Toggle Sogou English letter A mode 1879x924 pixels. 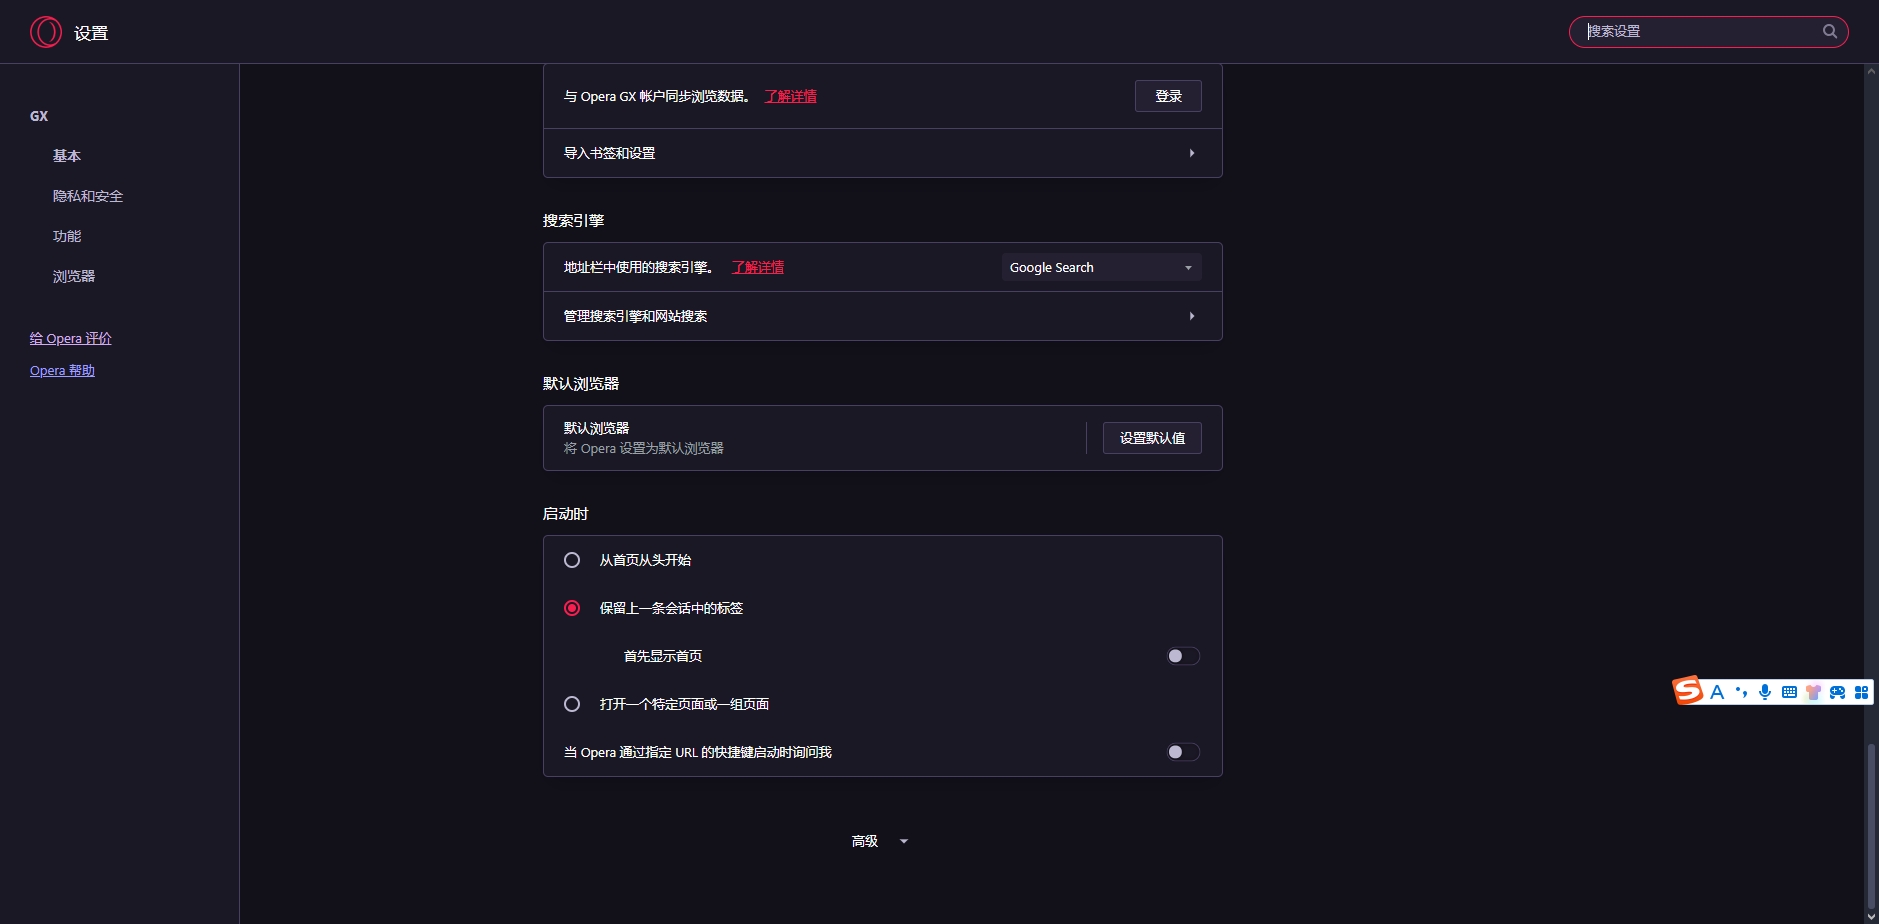point(1717,692)
